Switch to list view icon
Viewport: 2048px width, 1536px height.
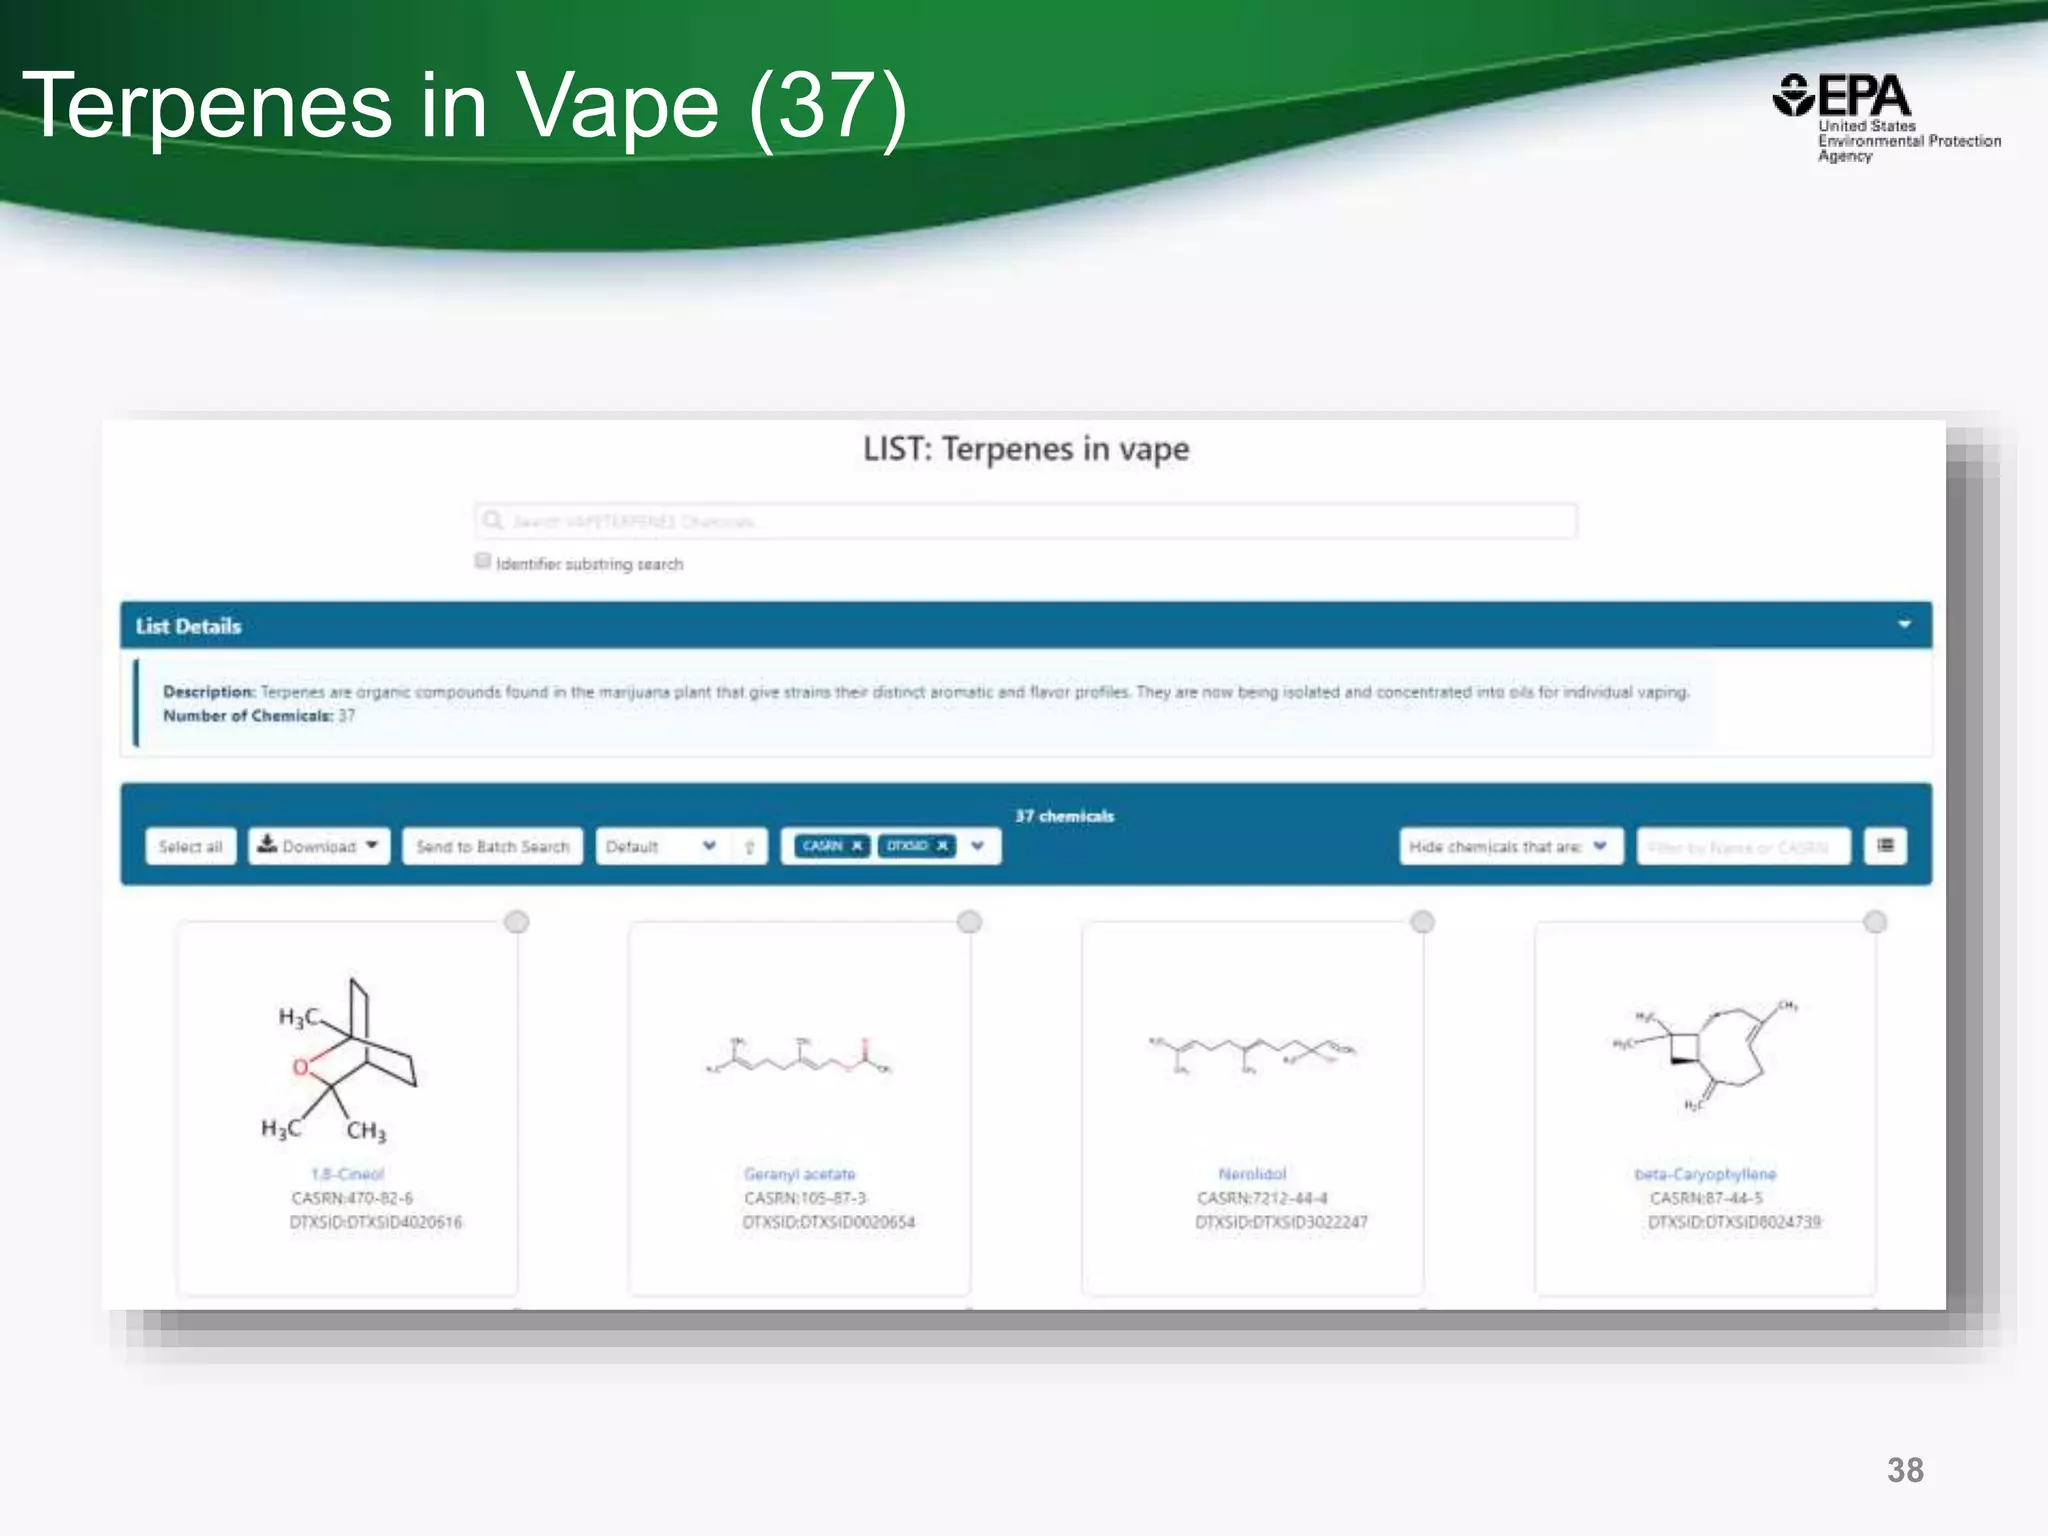point(1885,846)
